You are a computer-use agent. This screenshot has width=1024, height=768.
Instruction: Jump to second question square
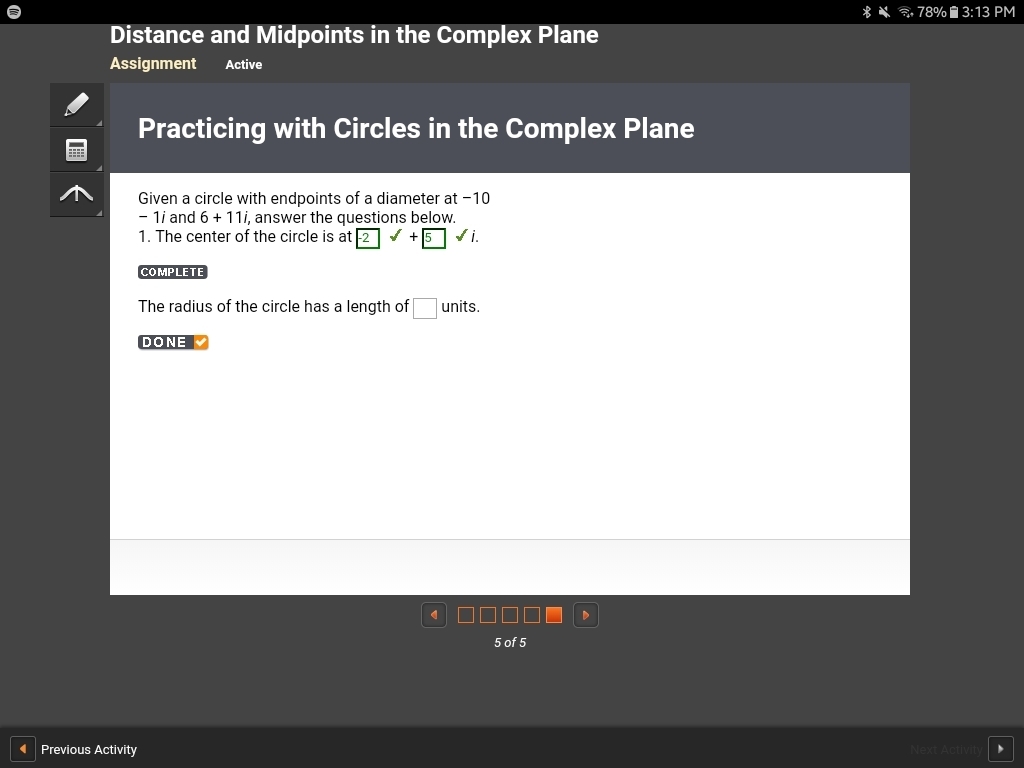[x=488, y=615]
